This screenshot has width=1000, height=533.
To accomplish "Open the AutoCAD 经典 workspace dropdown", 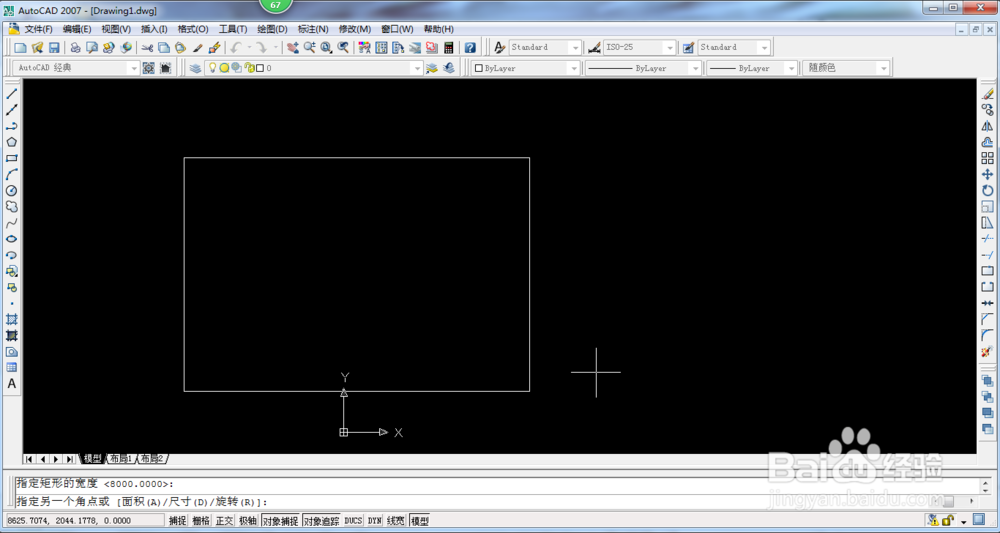I will click(134, 68).
